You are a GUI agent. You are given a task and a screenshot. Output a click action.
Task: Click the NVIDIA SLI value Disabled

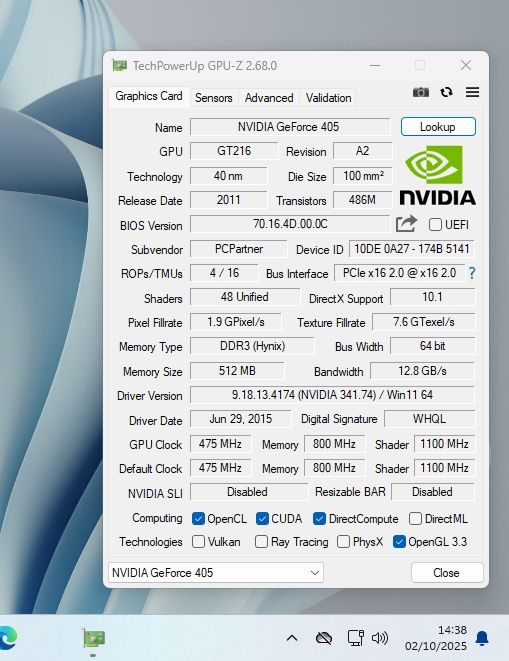point(249,492)
